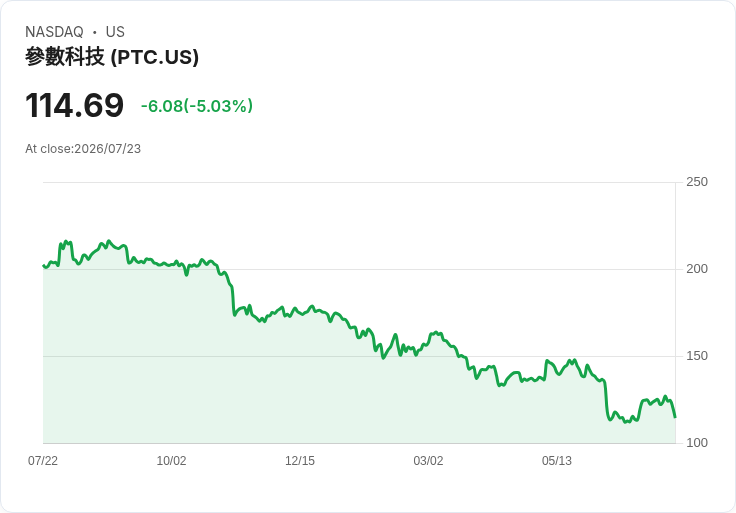Click the 250 price axis label
This screenshot has height=513, width=736.
tap(697, 182)
